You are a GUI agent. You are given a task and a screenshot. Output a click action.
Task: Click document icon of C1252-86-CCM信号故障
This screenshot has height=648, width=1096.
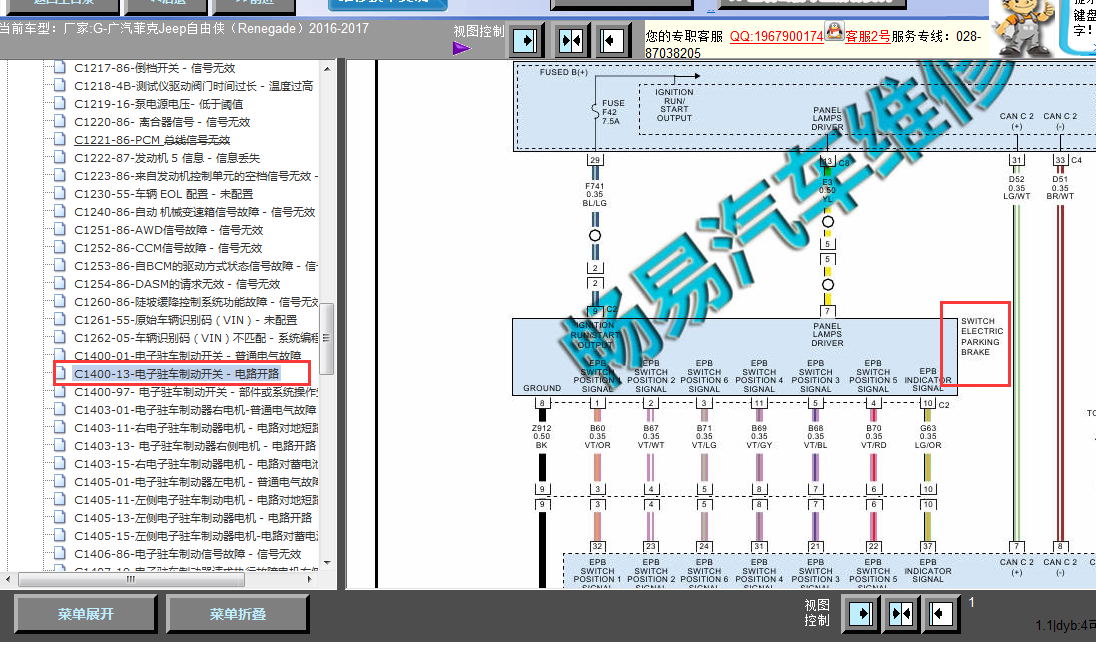click(60, 247)
